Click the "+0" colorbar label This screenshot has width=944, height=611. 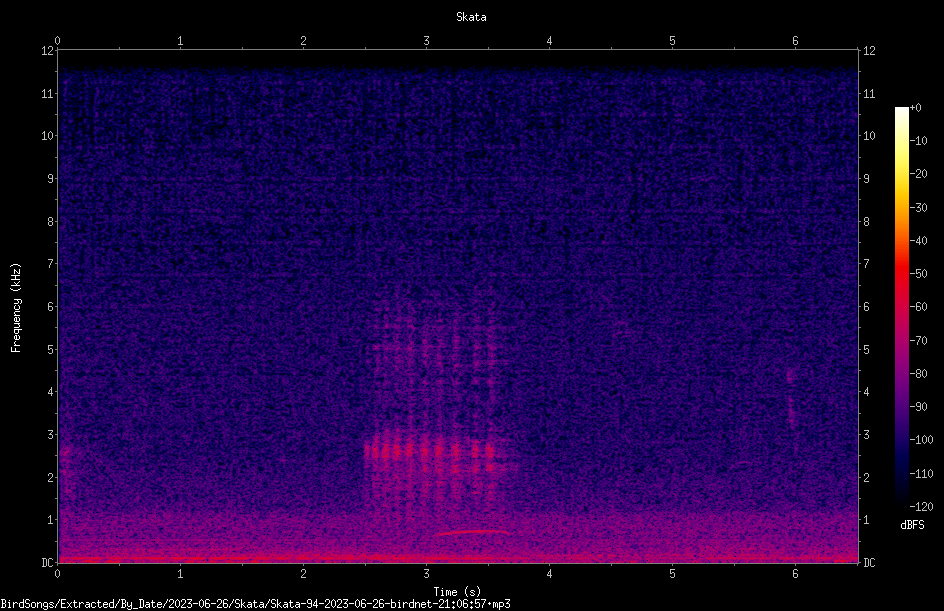point(915,108)
